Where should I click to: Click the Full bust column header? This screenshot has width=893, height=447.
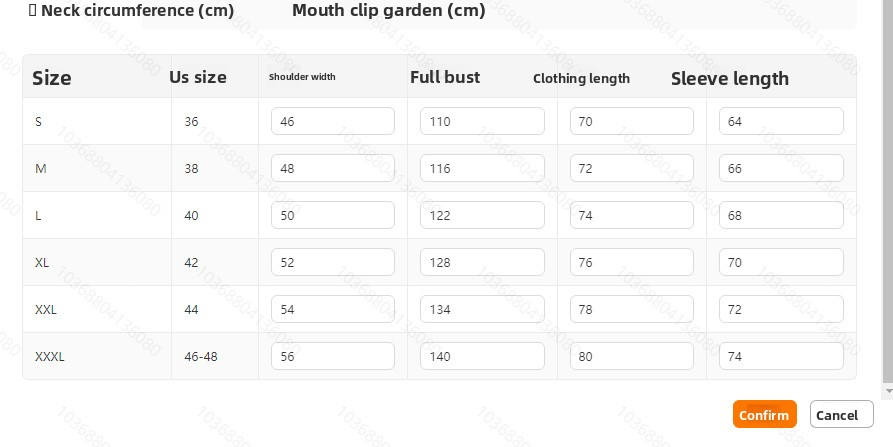pyautogui.click(x=445, y=77)
